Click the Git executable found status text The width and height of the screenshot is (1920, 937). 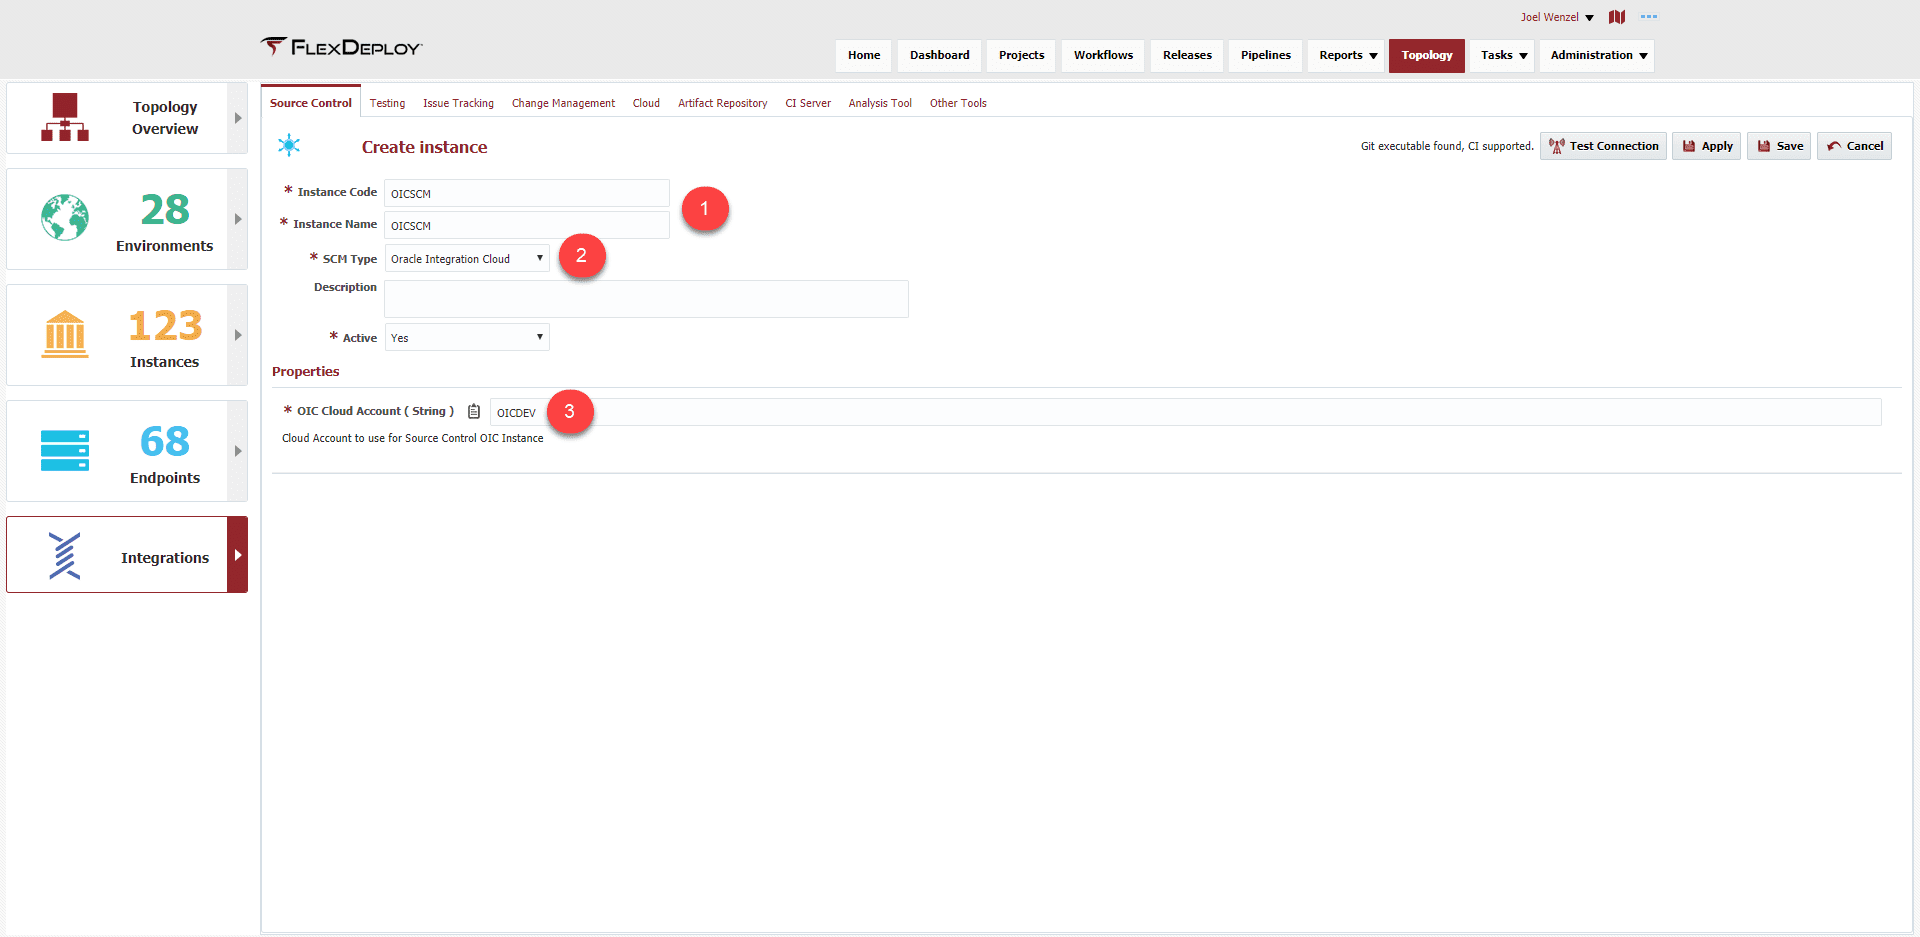click(x=1446, y=146)
